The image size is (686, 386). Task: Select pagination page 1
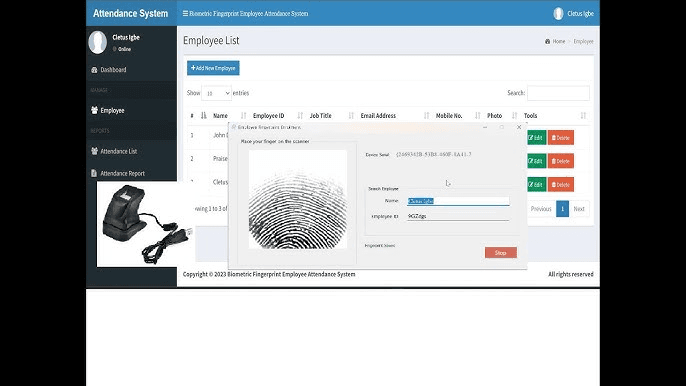[562, 209]
